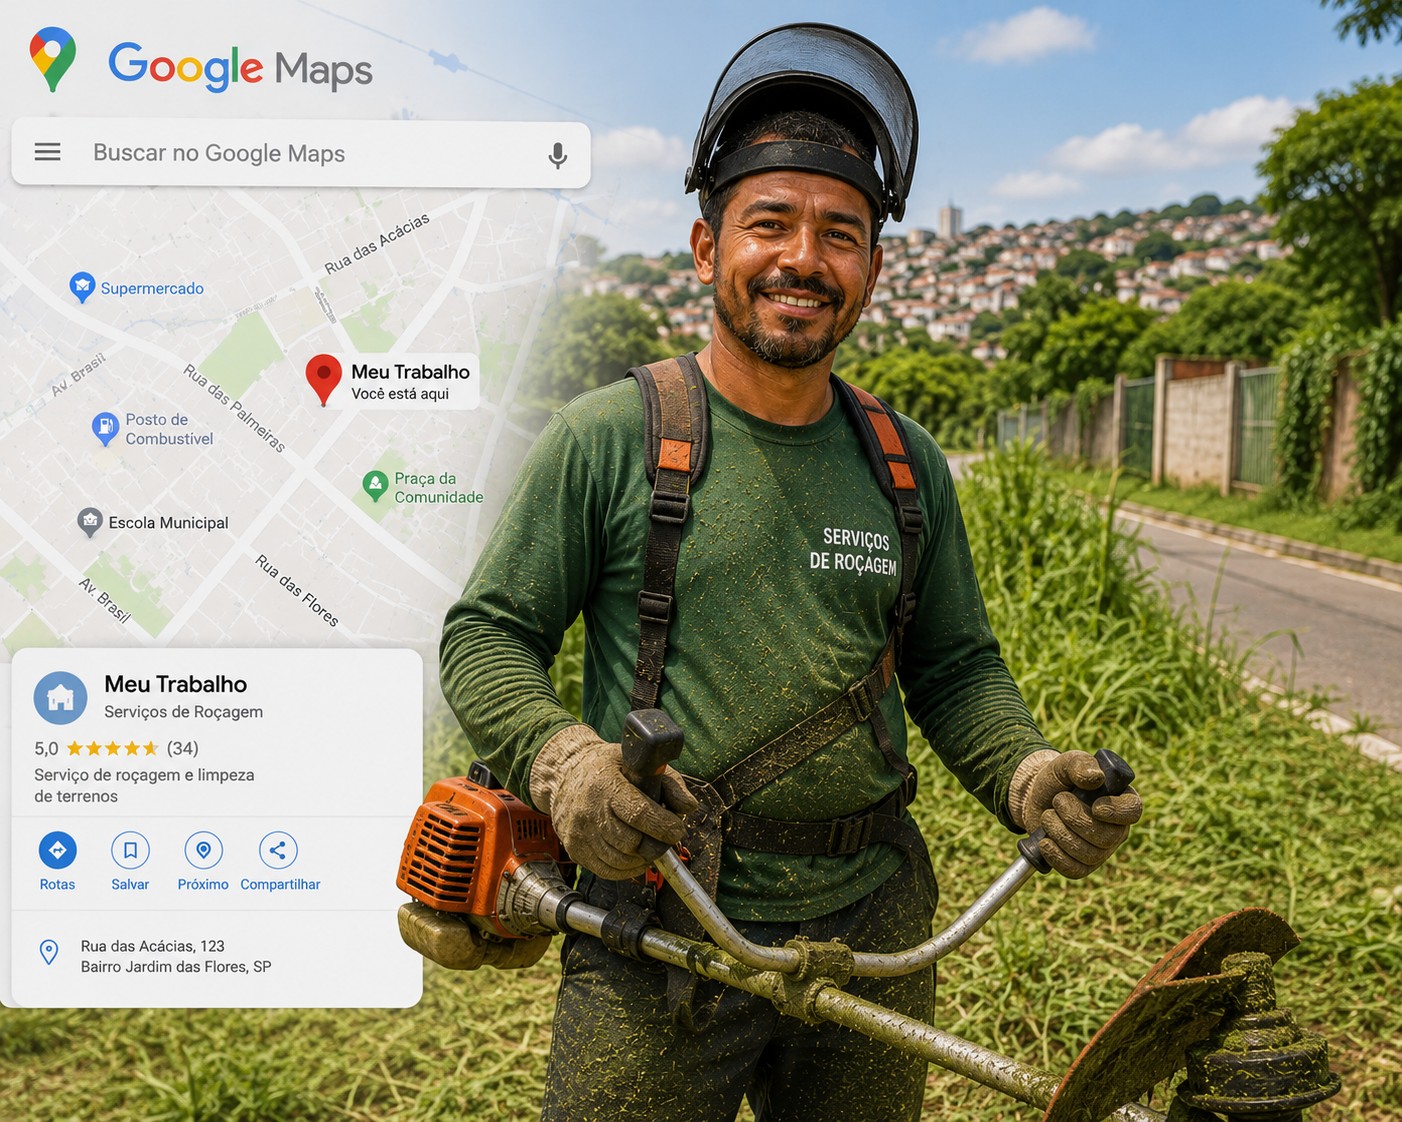The height and width of the screenshot is (1122, 1402).
Task: Click the 5,0 rating score
Action: point(46,749)
